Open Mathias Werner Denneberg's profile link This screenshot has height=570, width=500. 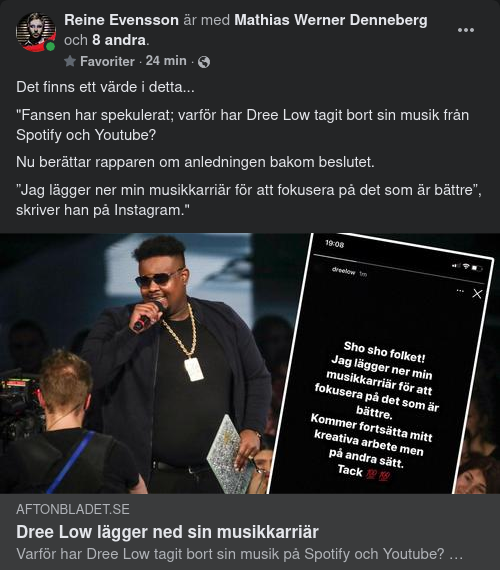coord(331,20)
